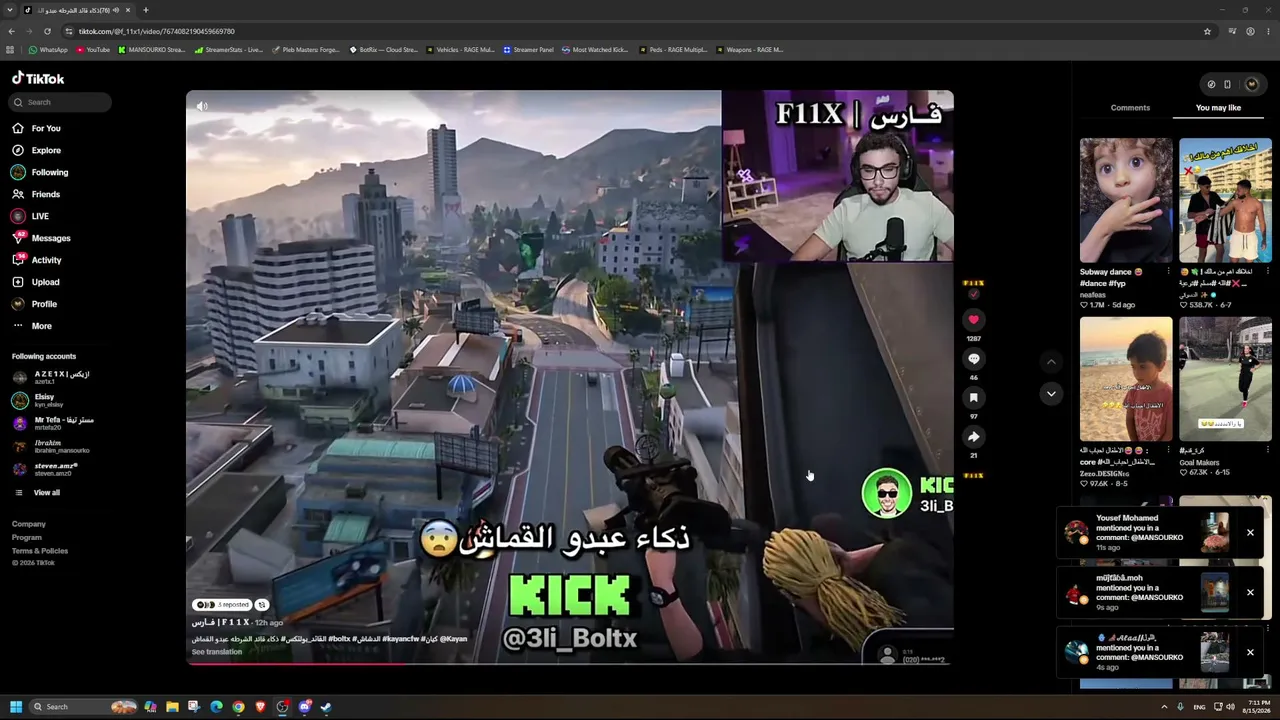The image size is (1280, 720).
Task: Open the YouTube bookmark
Action: 93,50
